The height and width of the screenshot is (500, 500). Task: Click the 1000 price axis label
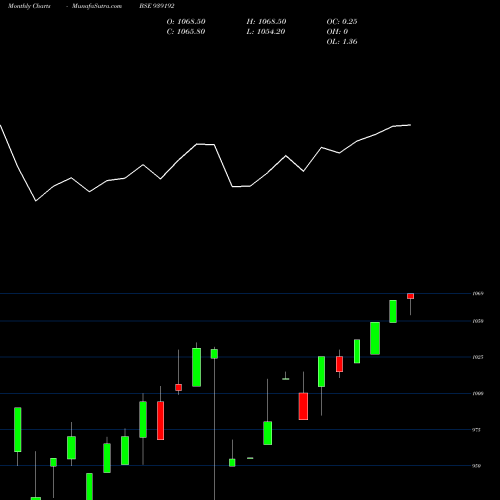click(x=478, y=394)
